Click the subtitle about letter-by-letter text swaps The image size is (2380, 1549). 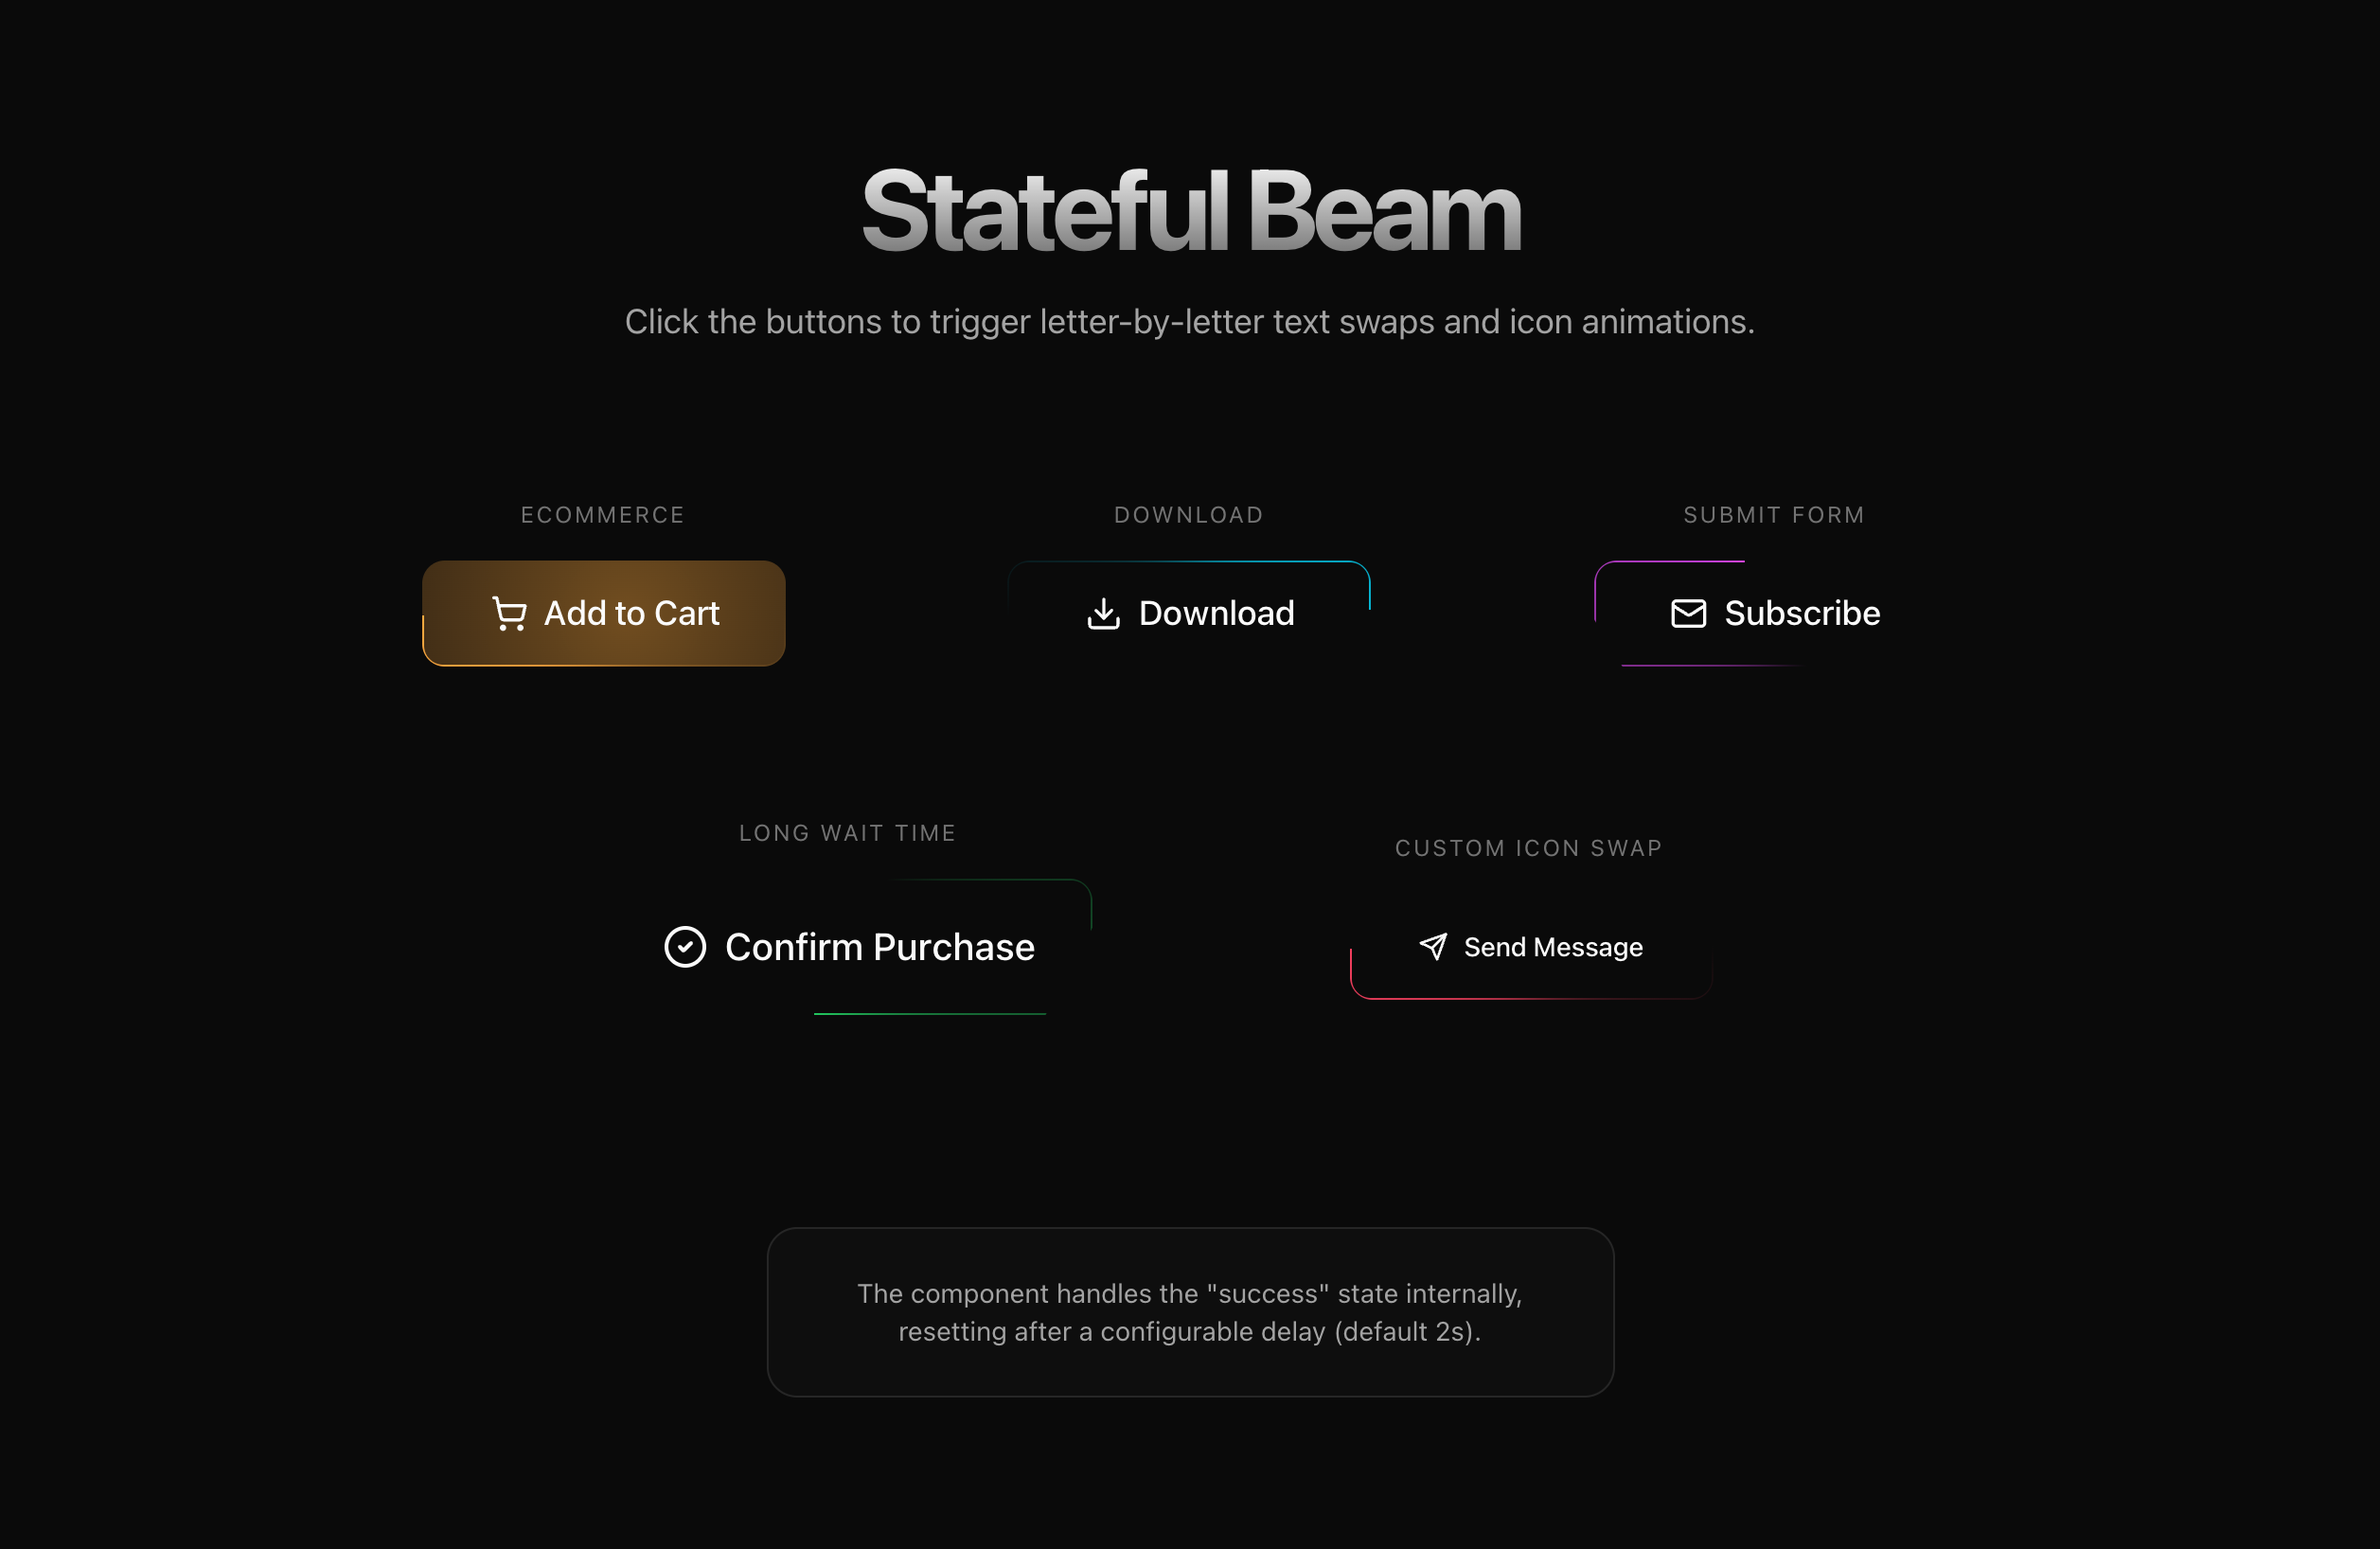(1189, 322)
